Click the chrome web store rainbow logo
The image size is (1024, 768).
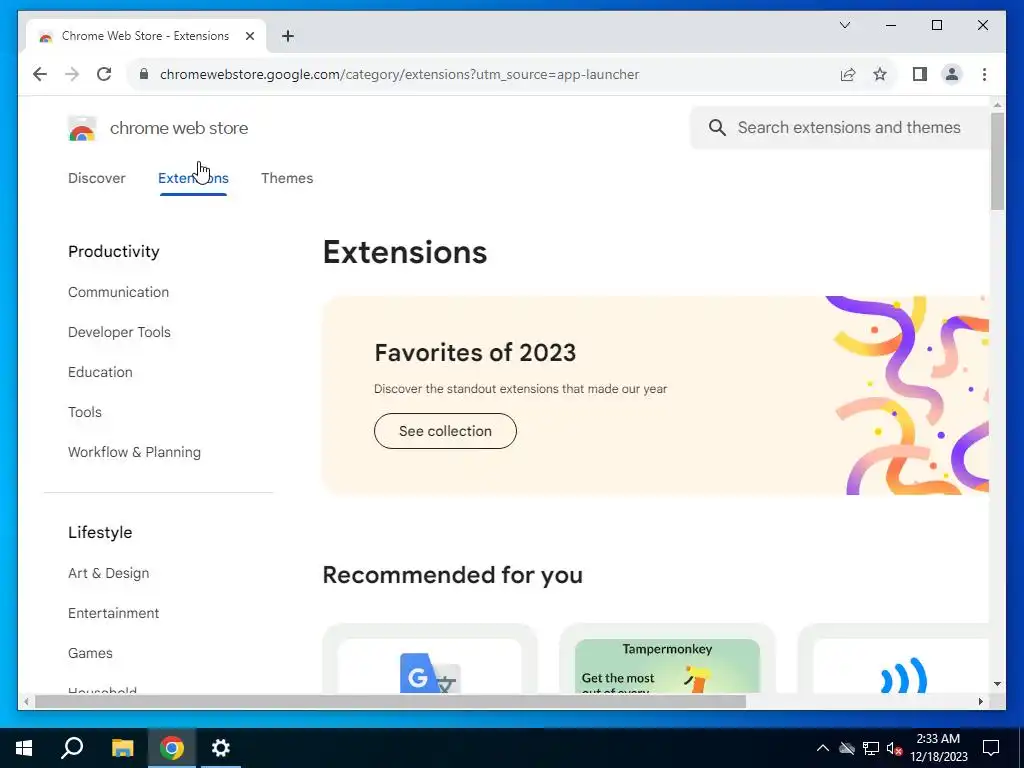82,129
